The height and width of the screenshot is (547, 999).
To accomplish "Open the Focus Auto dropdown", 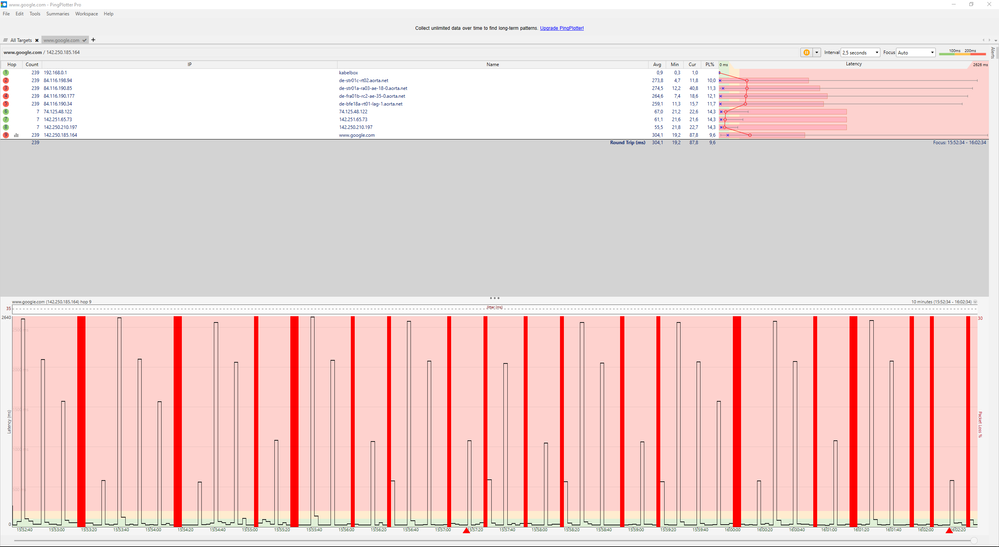I will 916,52.
